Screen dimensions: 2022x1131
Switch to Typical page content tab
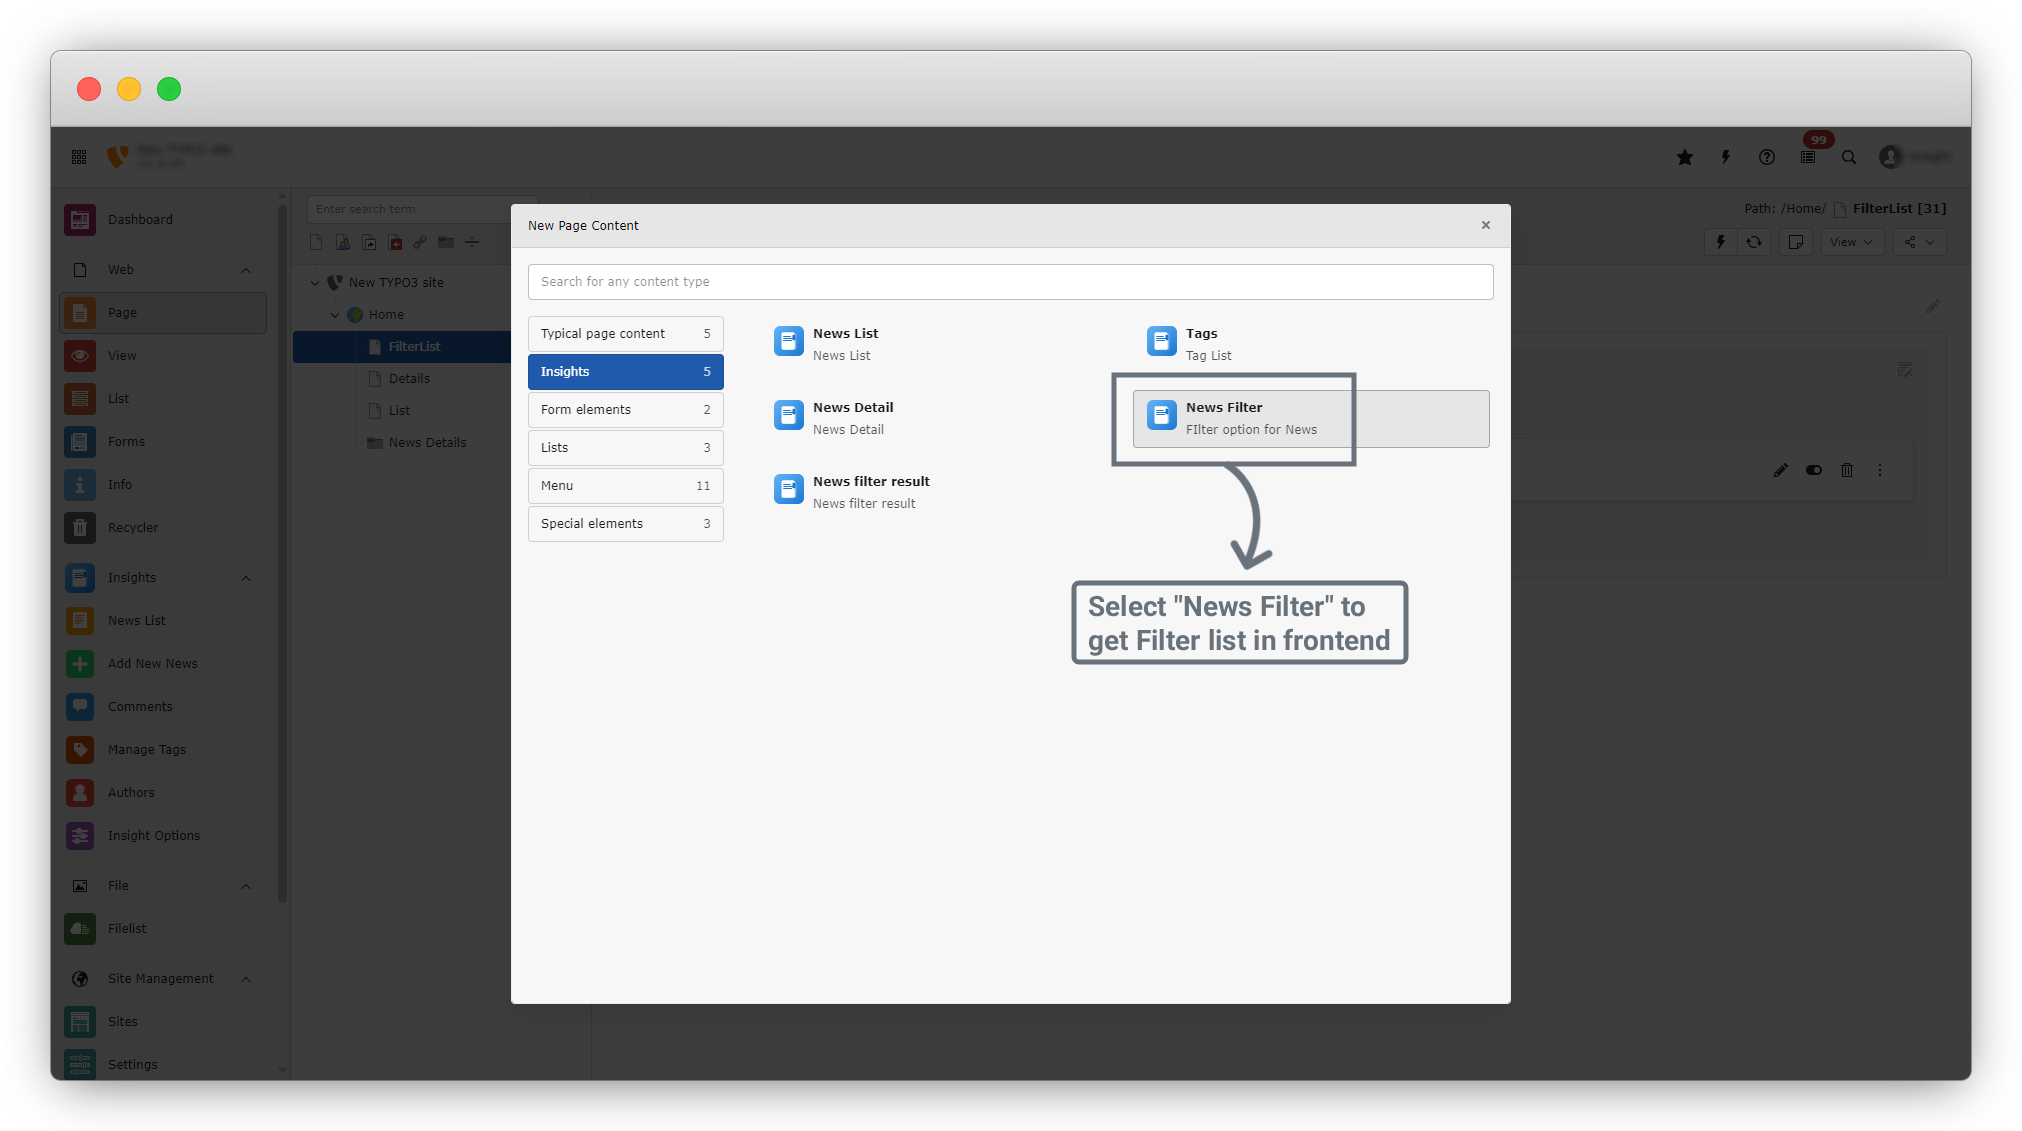(x=625, y=334)
